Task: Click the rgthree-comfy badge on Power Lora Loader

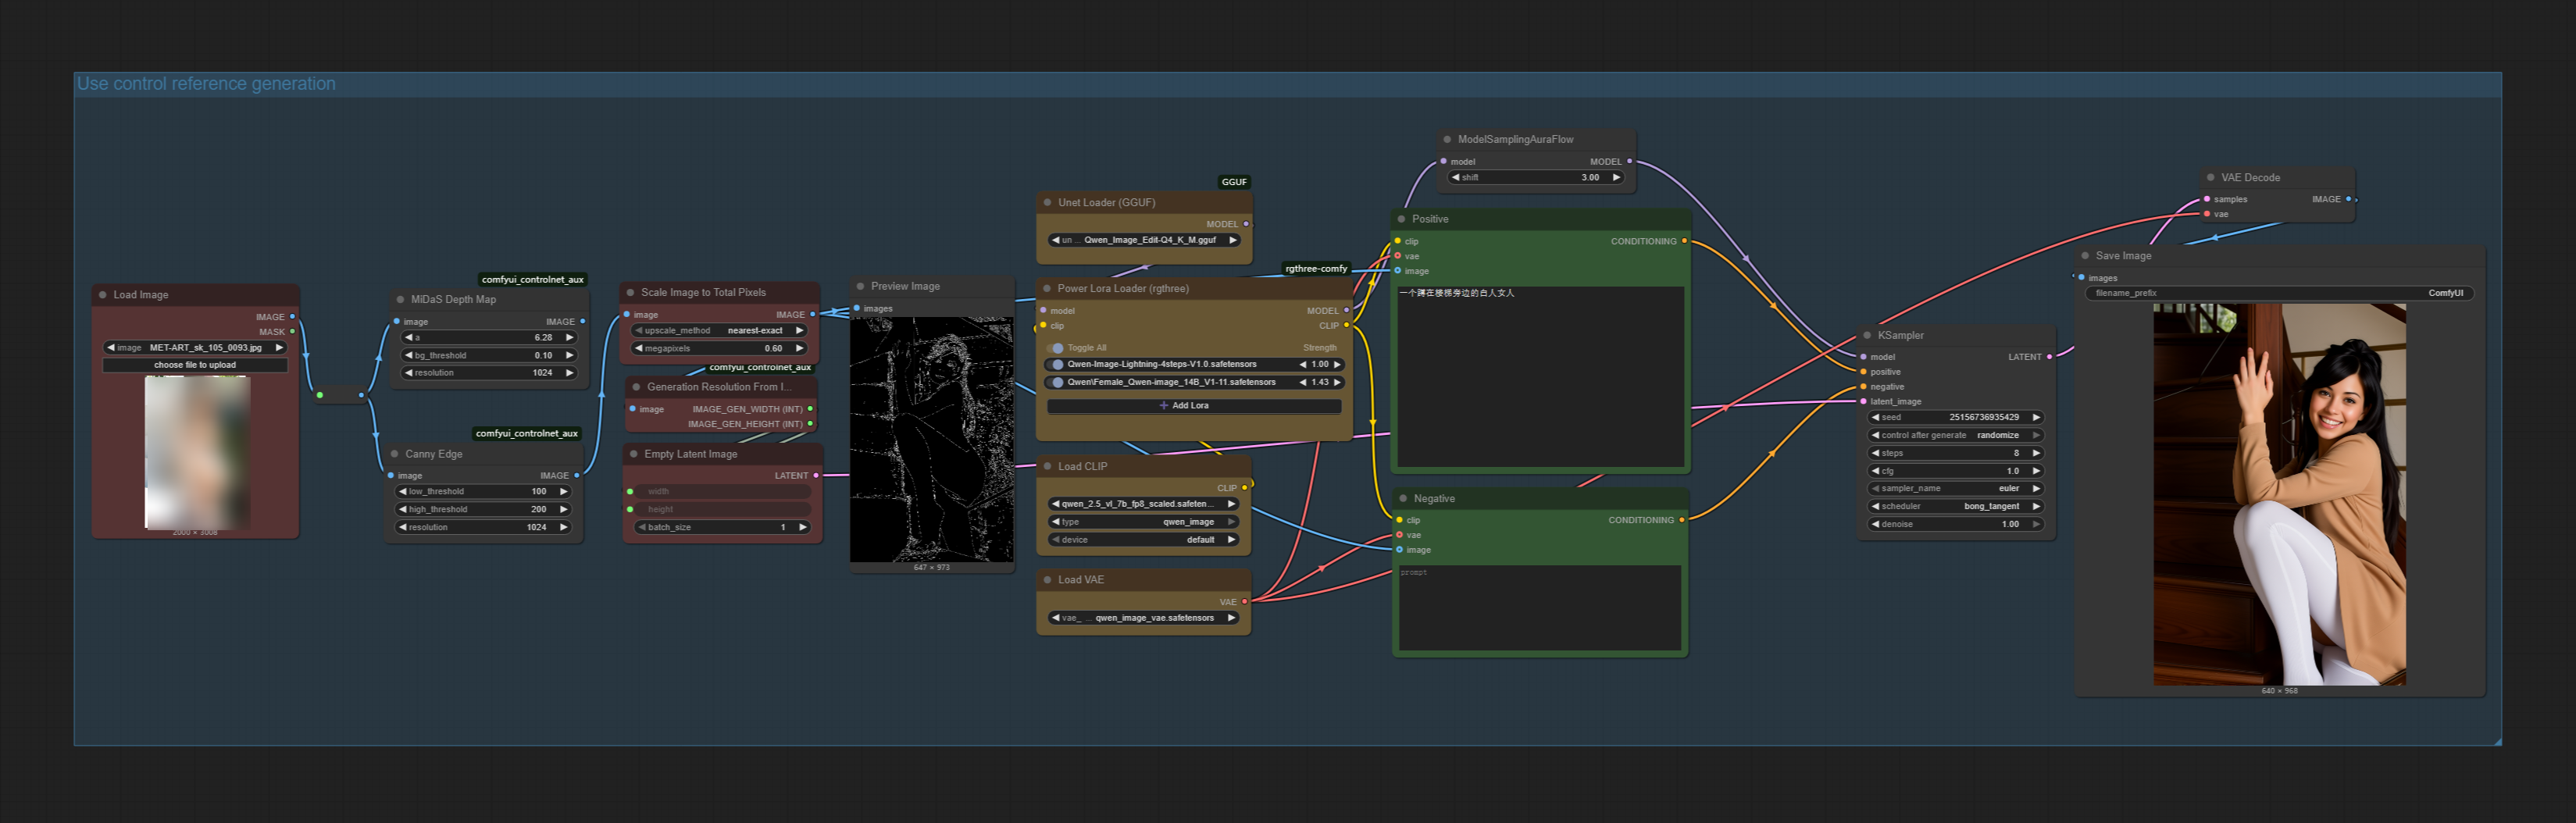Action: [1315, 268]
